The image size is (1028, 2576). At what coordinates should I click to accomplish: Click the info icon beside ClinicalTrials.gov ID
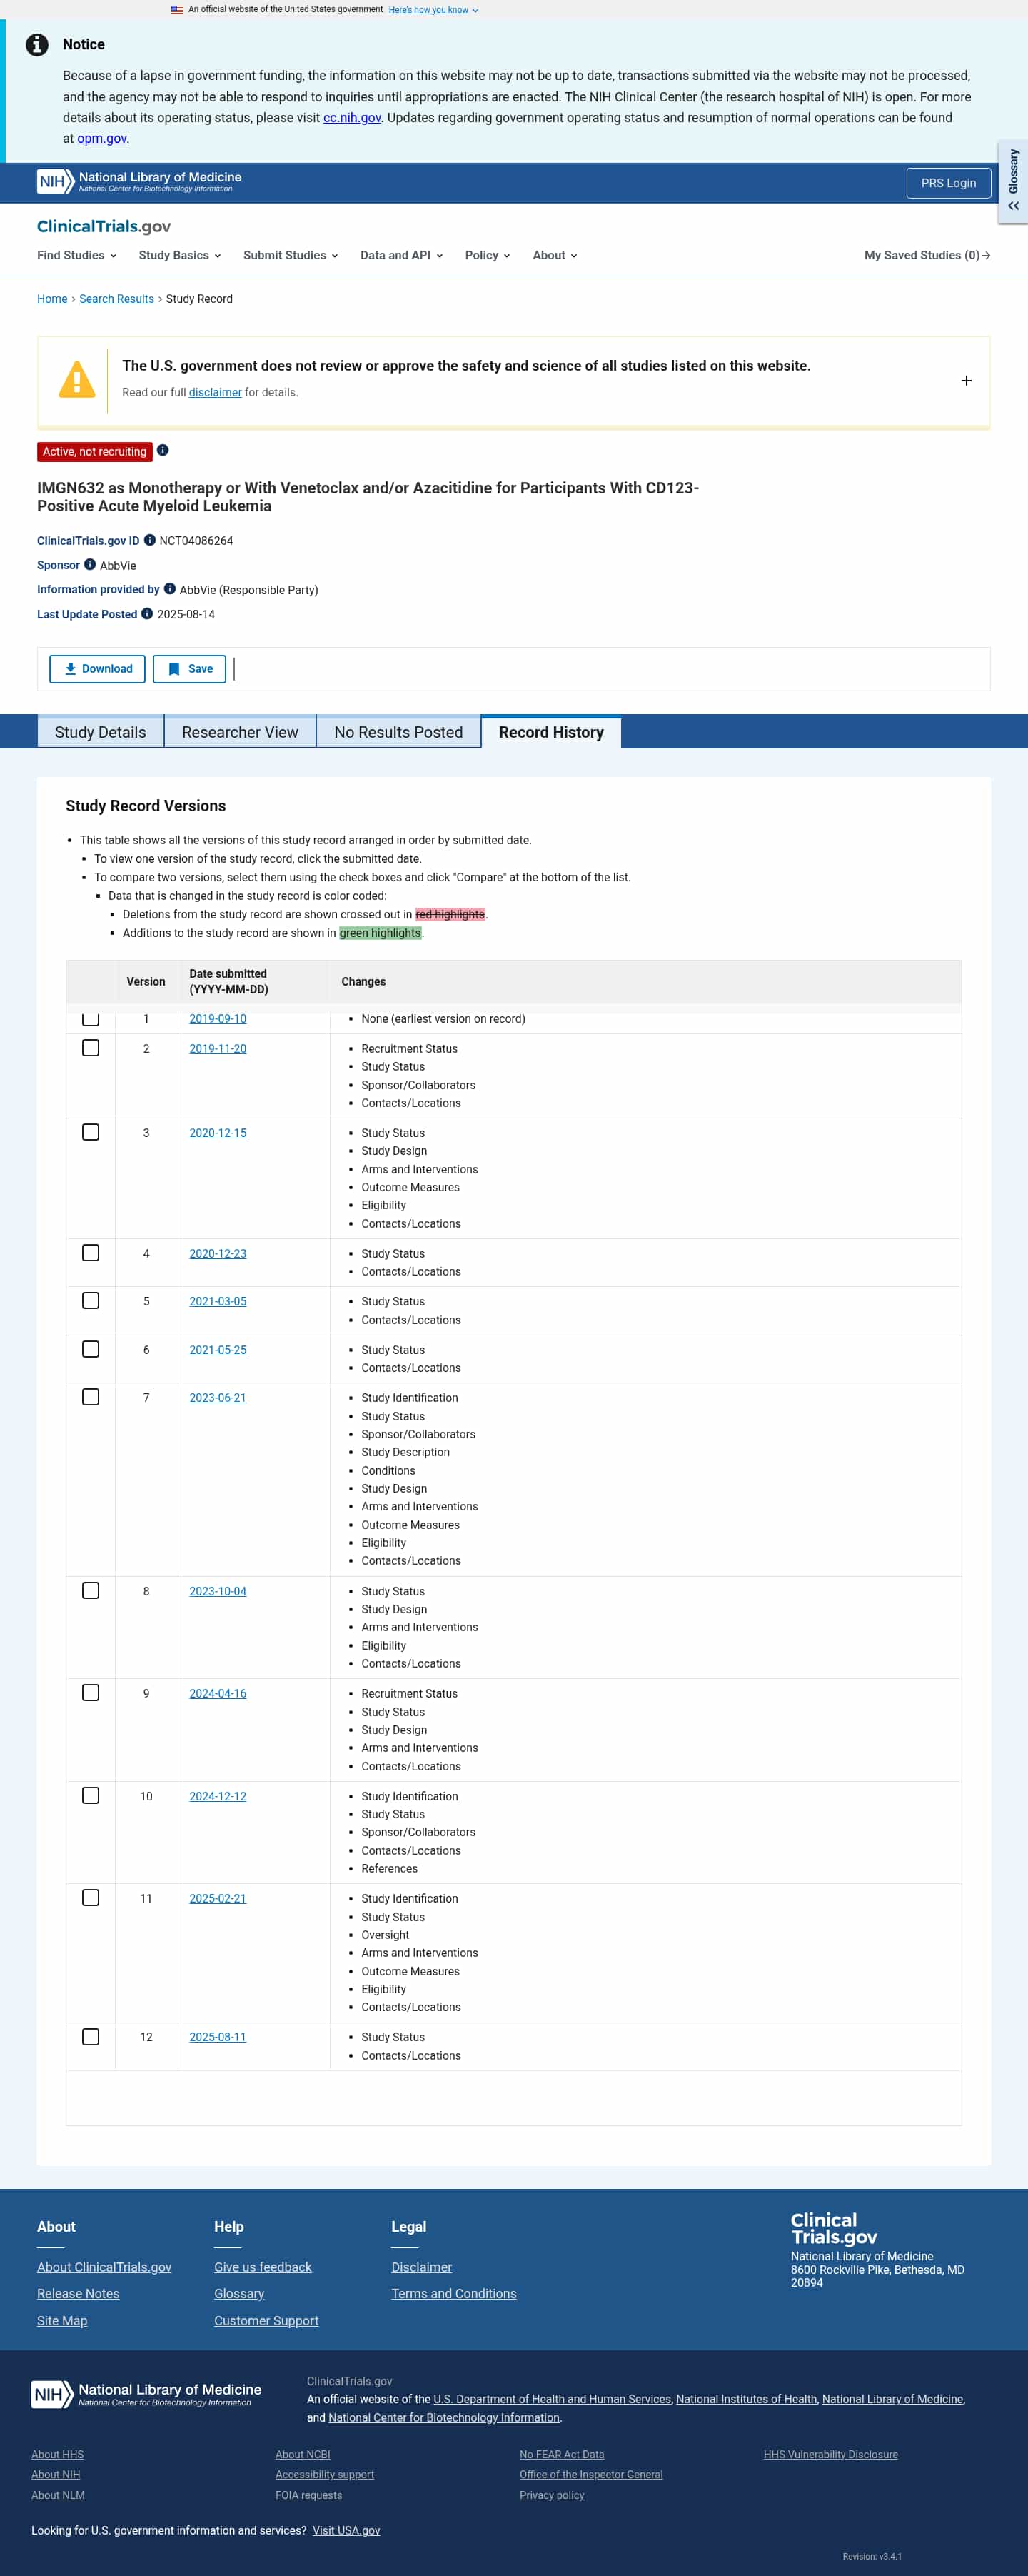[x=150, y=540]
